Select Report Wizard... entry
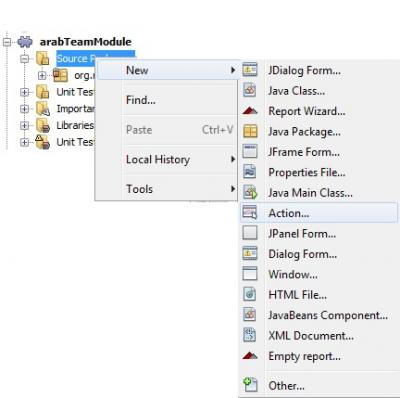 [x=319, y=111]
